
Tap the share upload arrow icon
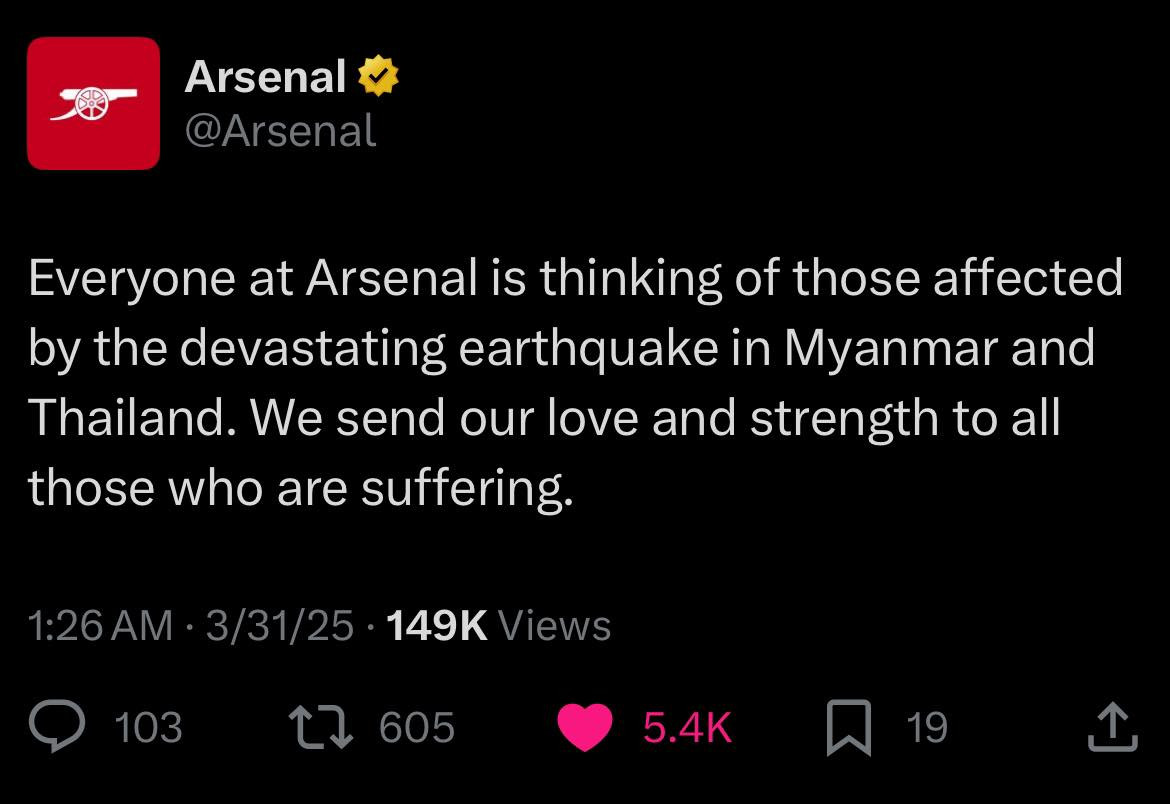[1112, 727]
